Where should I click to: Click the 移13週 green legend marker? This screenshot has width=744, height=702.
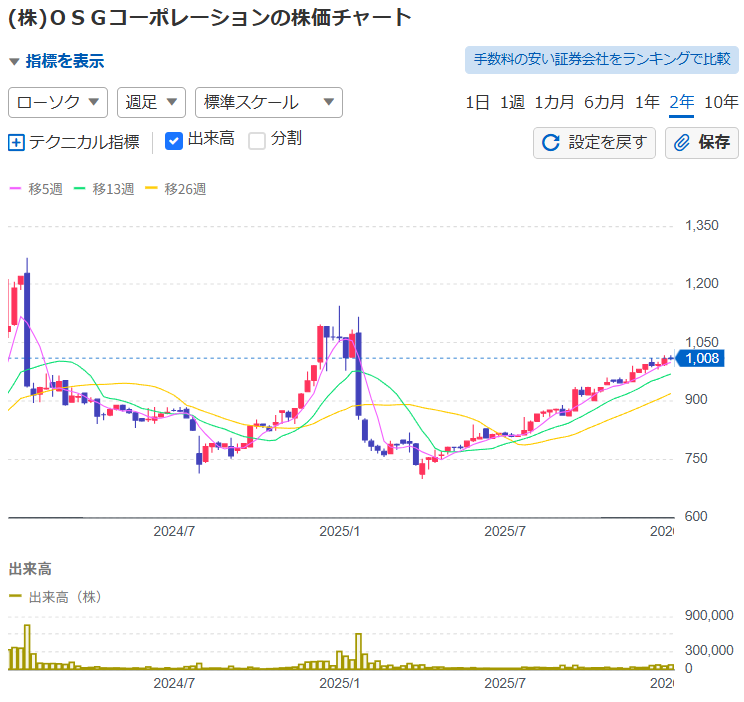(80, 188)
